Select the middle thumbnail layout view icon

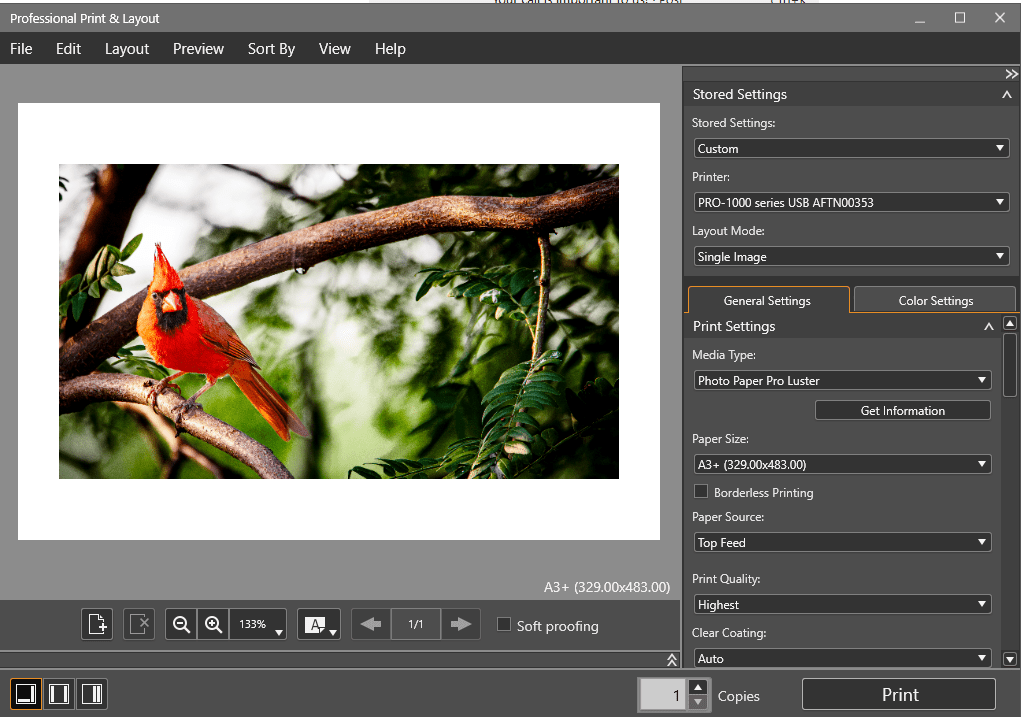[59, 693]
